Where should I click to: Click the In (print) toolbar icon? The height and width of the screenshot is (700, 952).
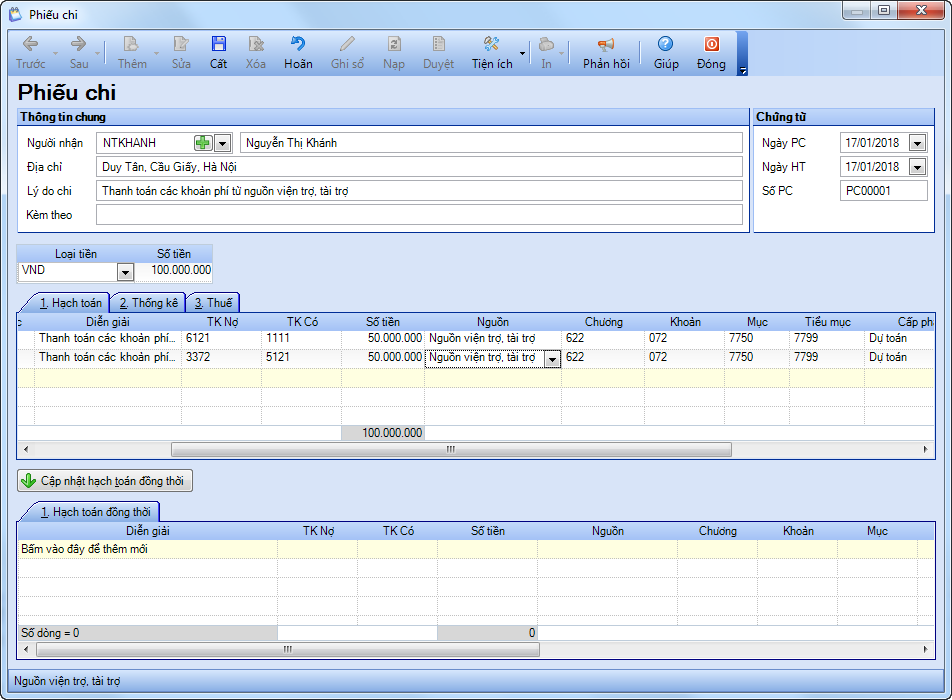coord(546,53)
